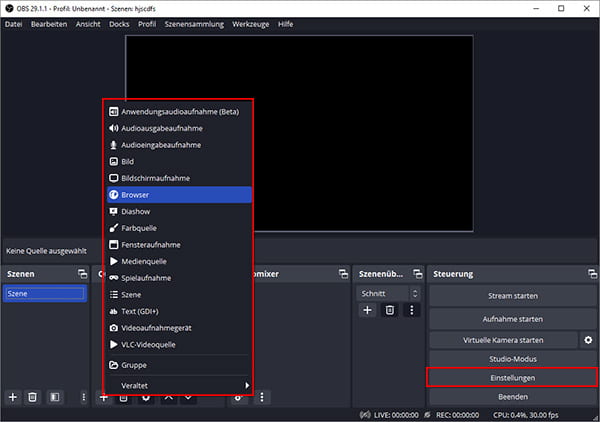Remove the selected scene via trash
The height and width of the screenshot is (422, 600).
[33, 397]
